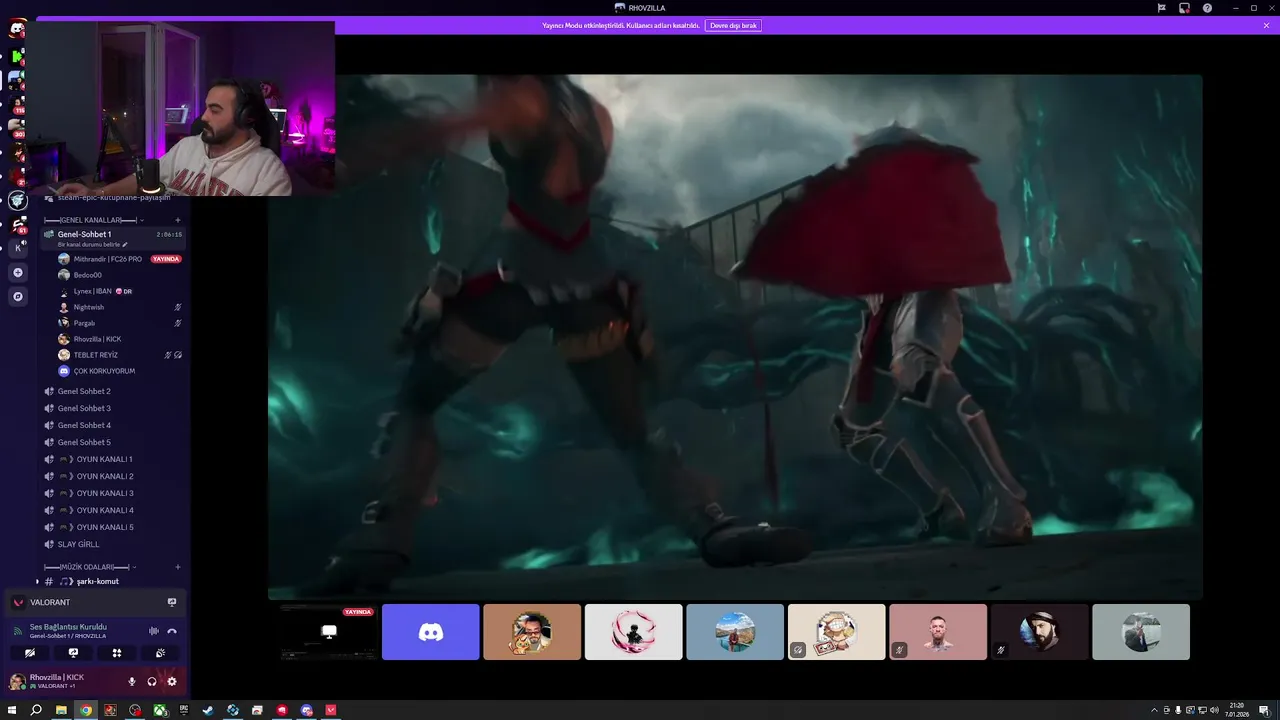Open Windows taskbar search
This screenshot has width=1280, height=720.
(36, 710)
